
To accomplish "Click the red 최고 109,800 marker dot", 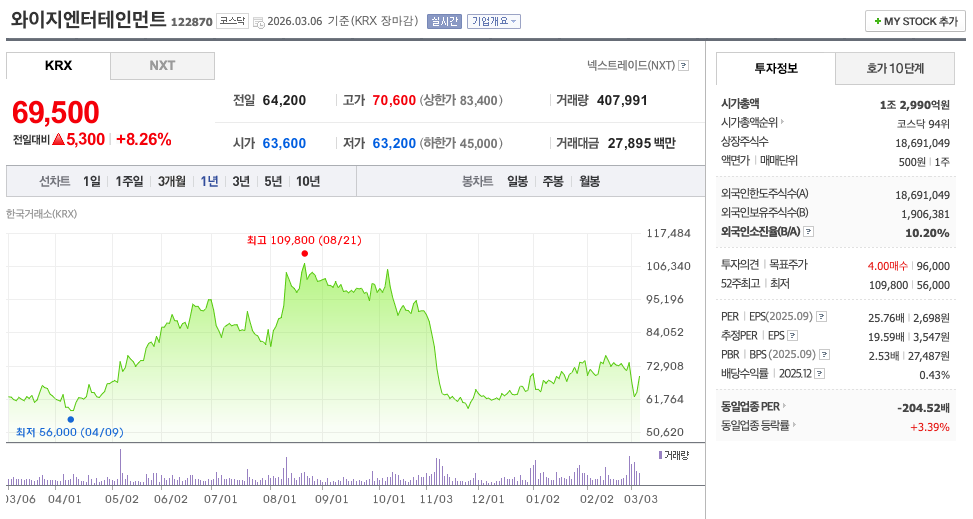I will pyautogui.click(x=305, y=253).
